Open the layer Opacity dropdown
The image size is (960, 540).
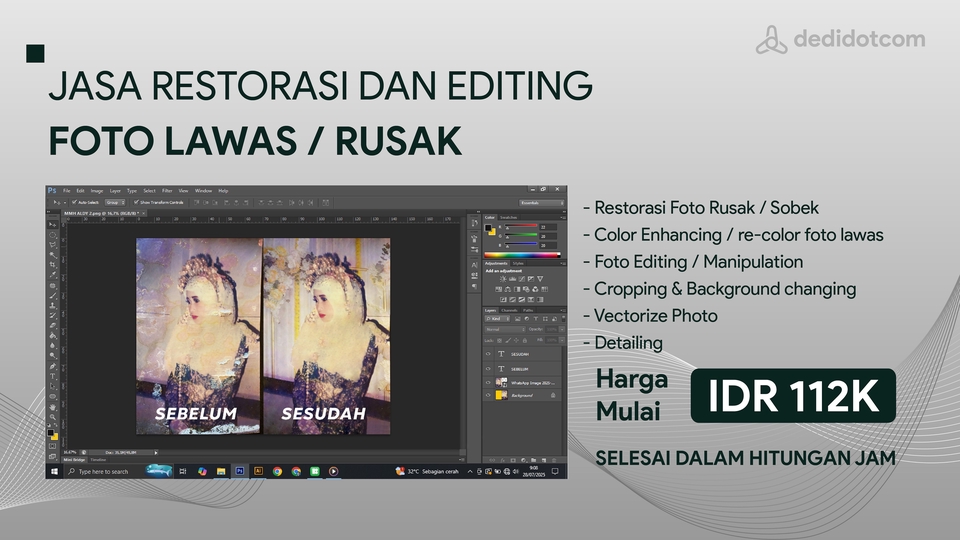click(562, 329)
